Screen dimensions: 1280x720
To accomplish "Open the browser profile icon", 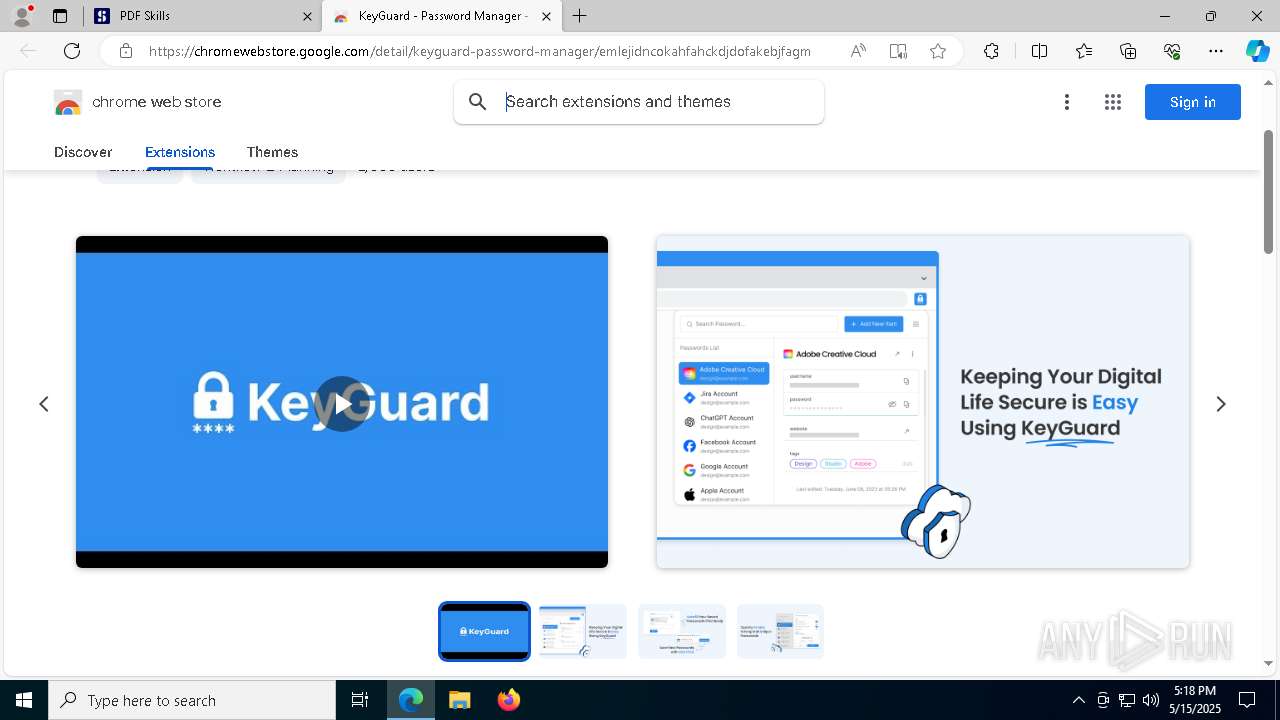I will click(22, 16).
